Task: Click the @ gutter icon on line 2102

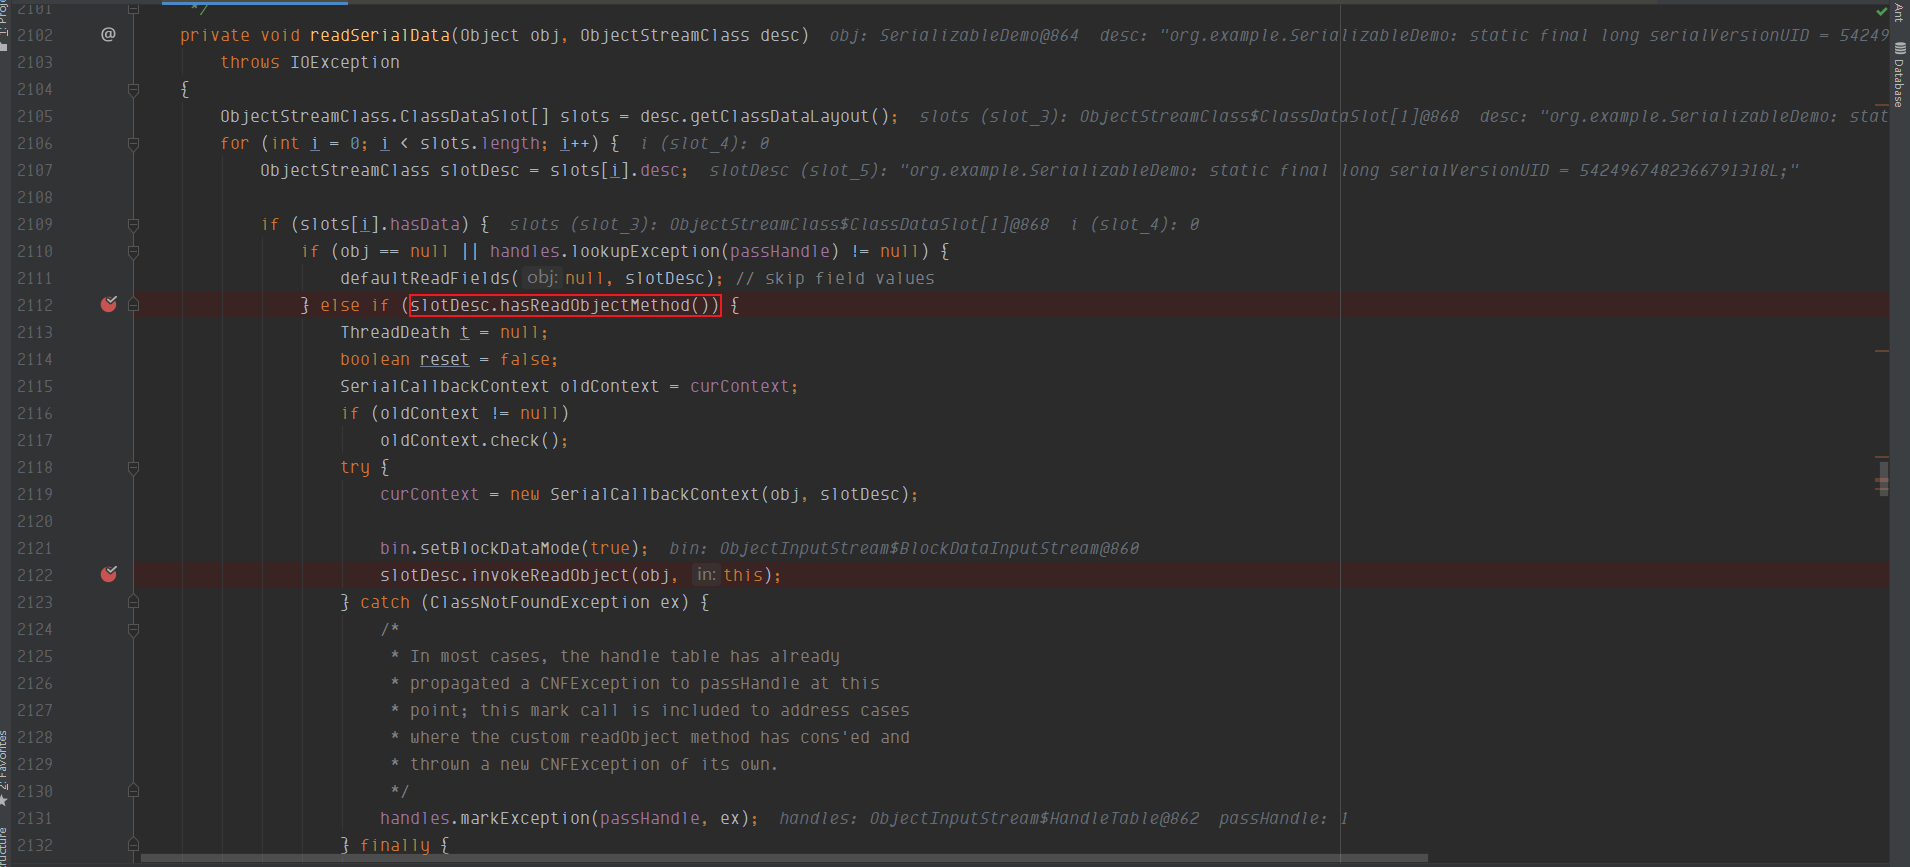Action: point(108,34)
